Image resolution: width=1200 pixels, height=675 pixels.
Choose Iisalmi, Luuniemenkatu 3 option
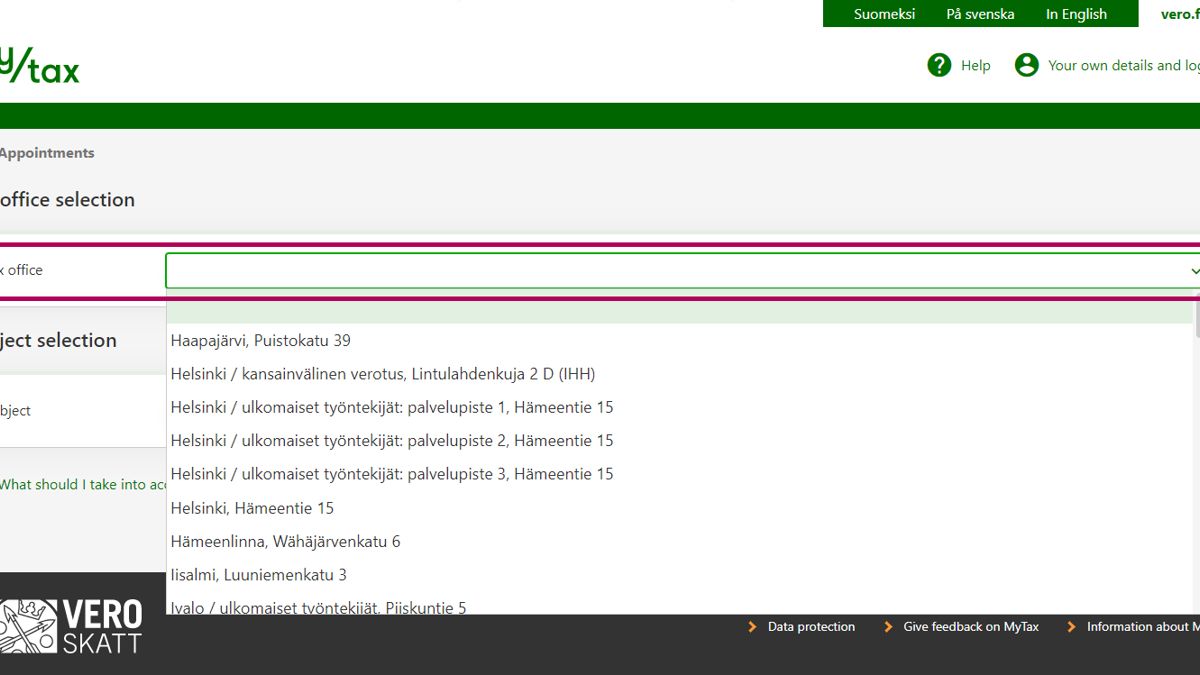(259, 575)
